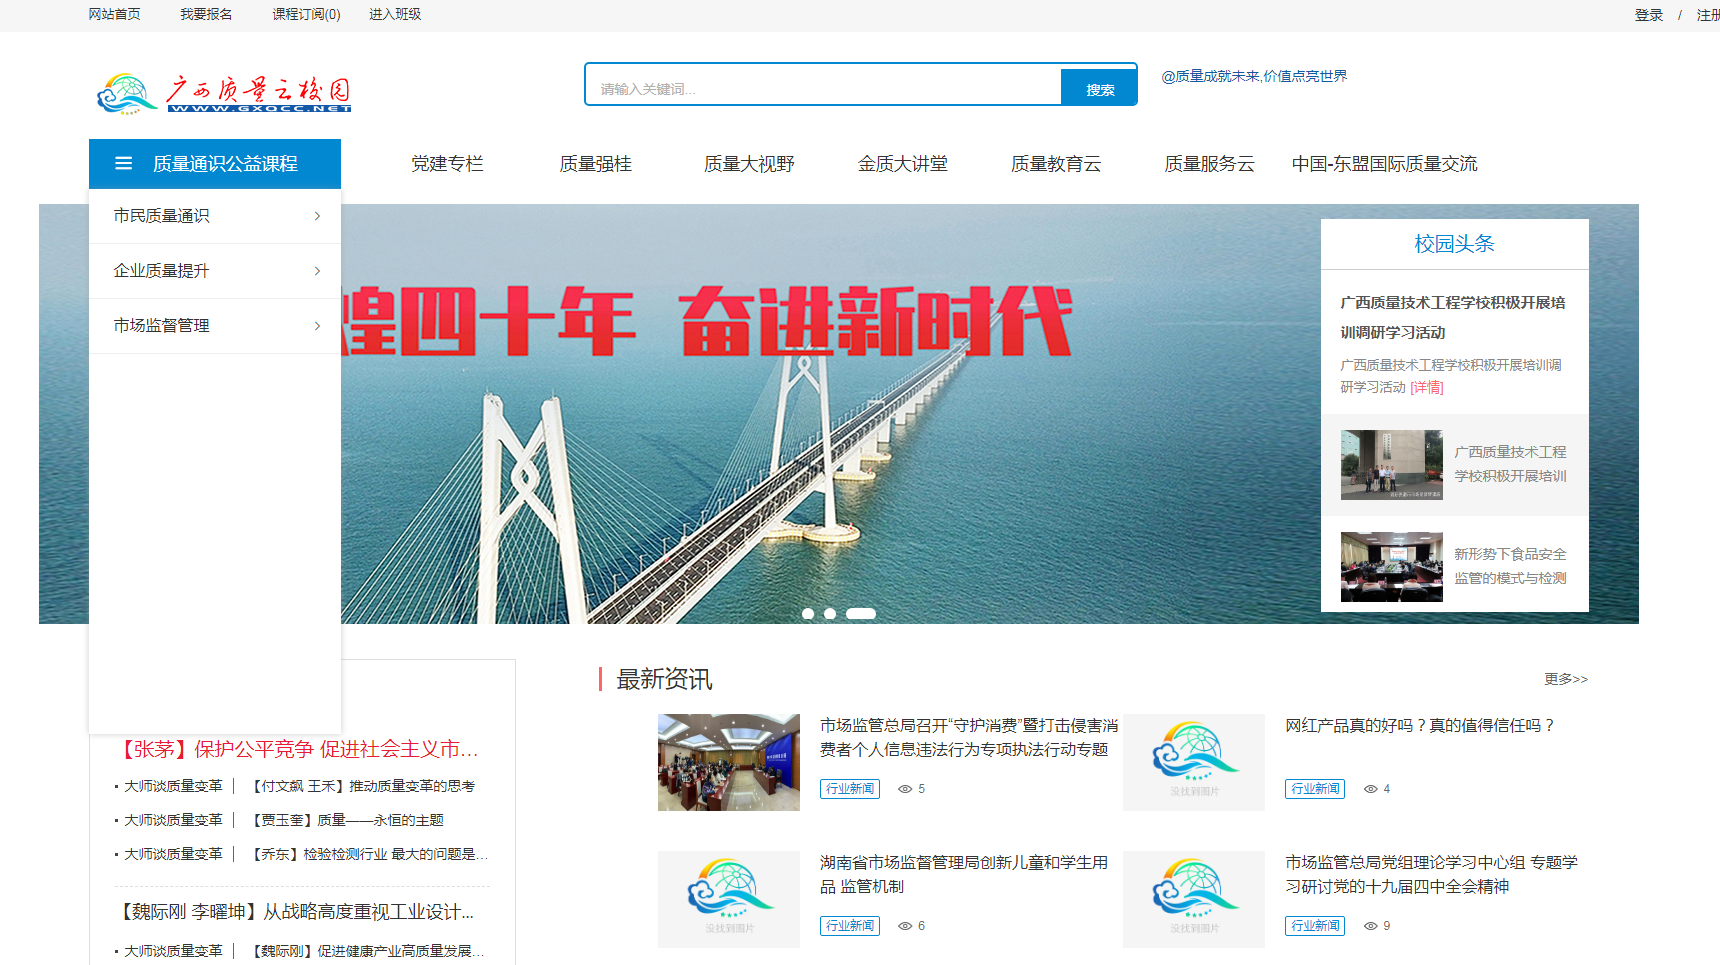Open 【付文飙 王禾】推动质量变革的思考
Image resolution: width=1720 pixels, height=965 pixels.
[x=360, y=787]
